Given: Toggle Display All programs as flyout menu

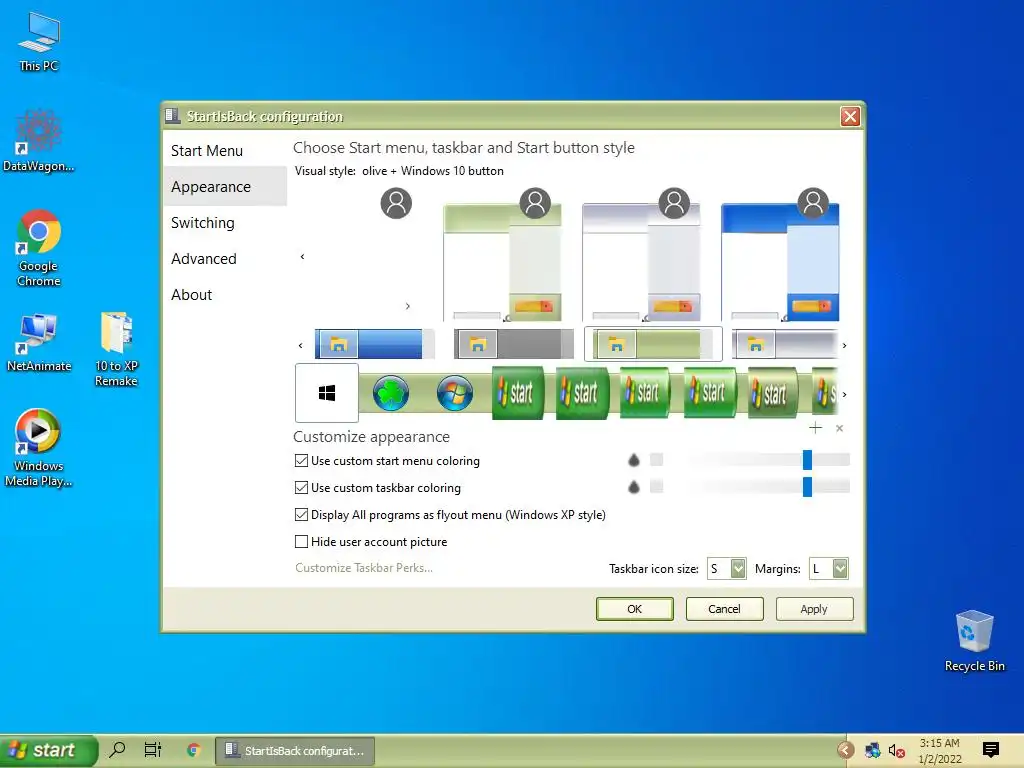Looking at the screenshot, I should pos(301,515).
